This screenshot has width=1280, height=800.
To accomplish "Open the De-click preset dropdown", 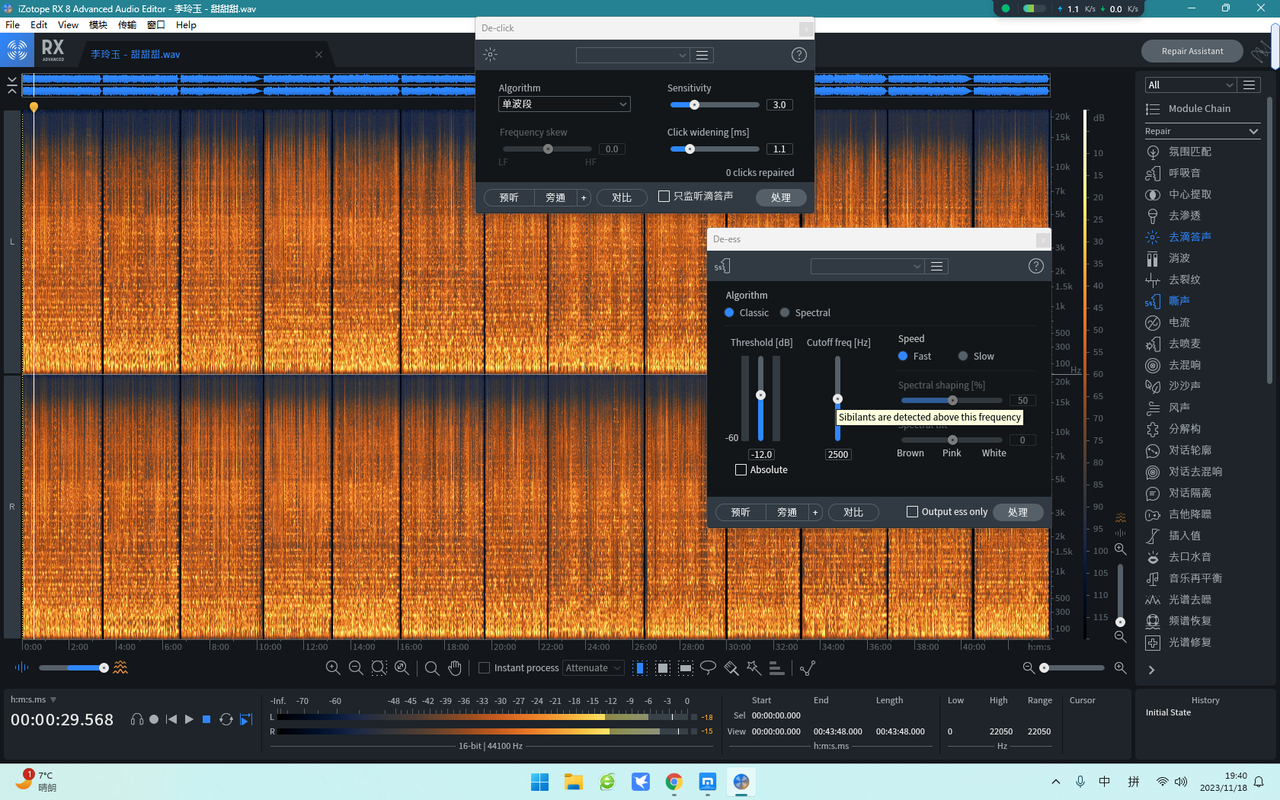I will pos(632,55).
